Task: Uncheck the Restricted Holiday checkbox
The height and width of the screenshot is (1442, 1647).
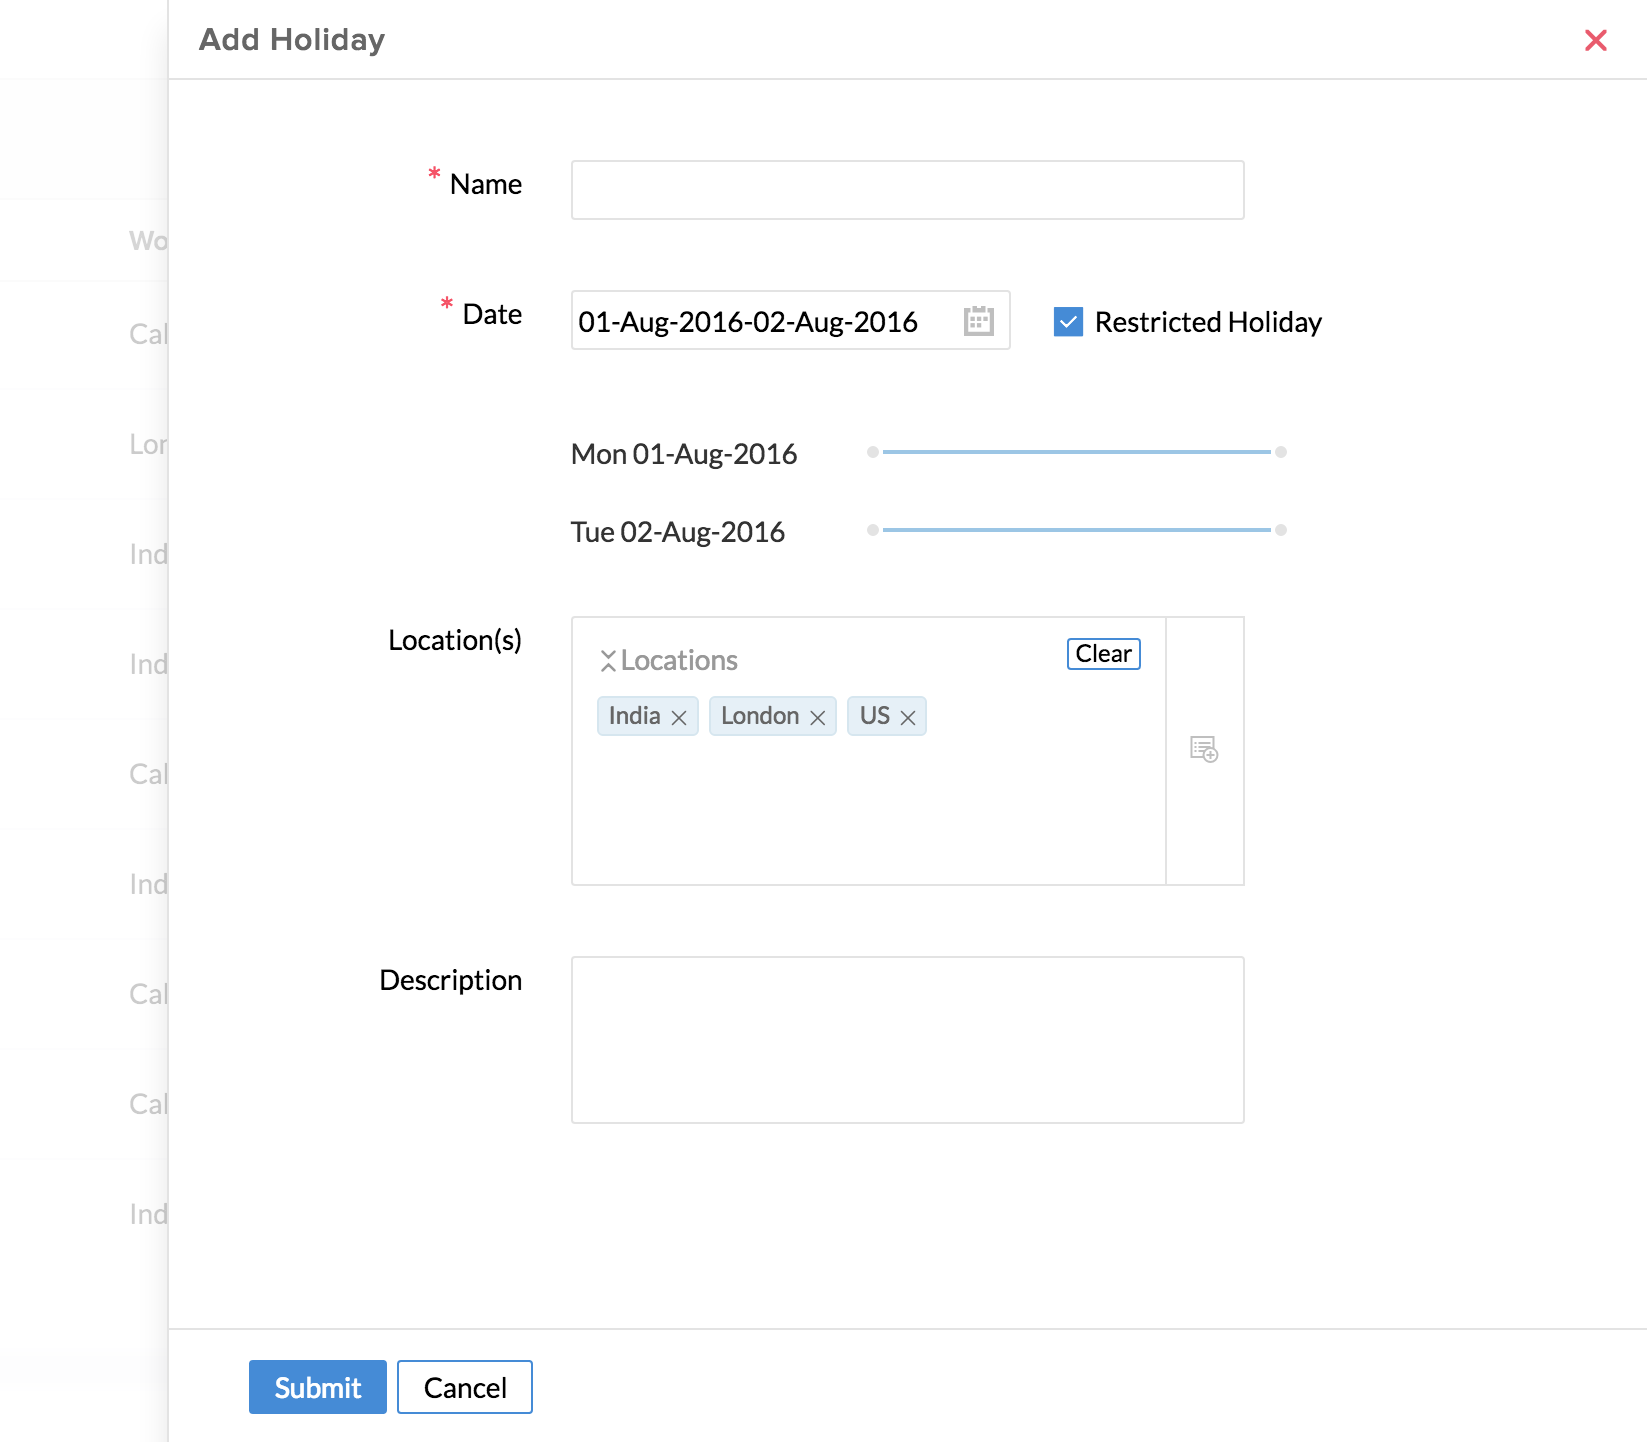Action: point(1068,322)
